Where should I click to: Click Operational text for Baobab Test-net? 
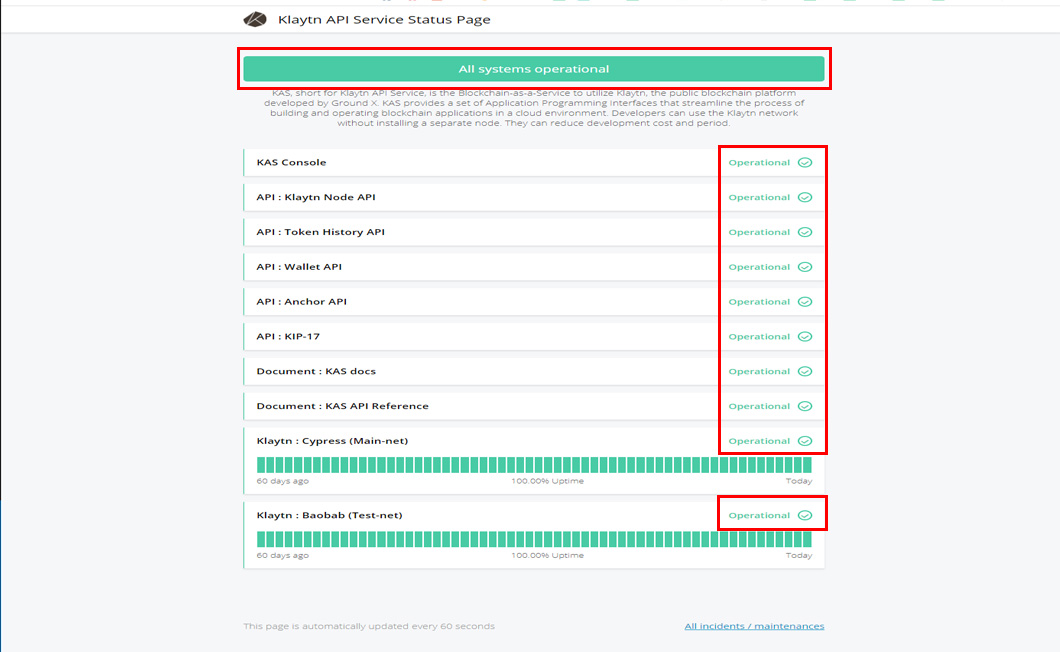pyautogui.click(x=758, y=515)
